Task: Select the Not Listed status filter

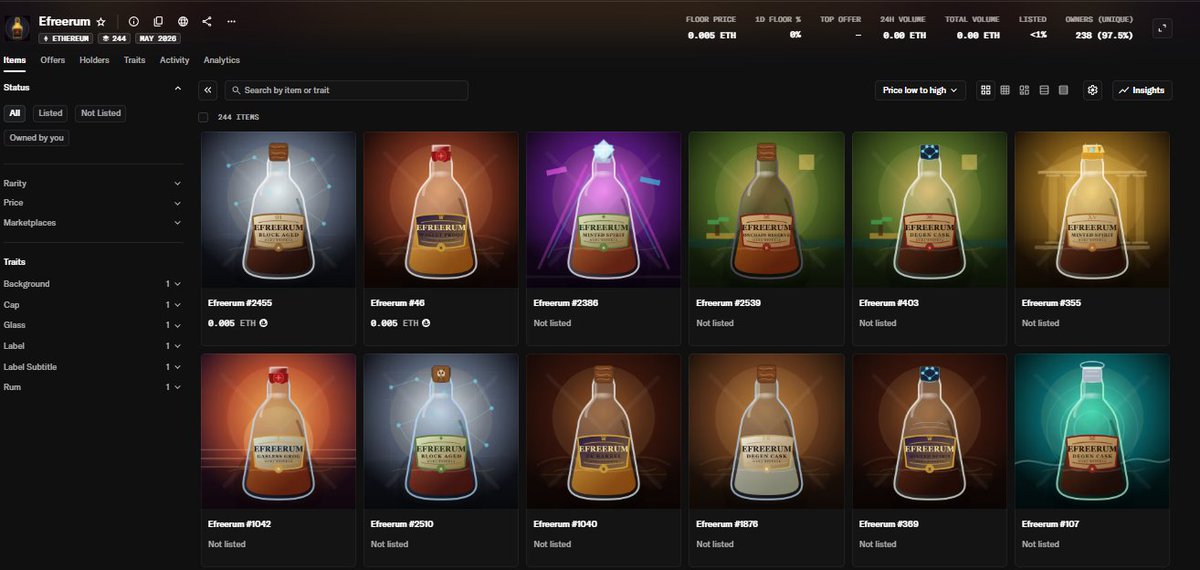Action: tap(101, 113)
